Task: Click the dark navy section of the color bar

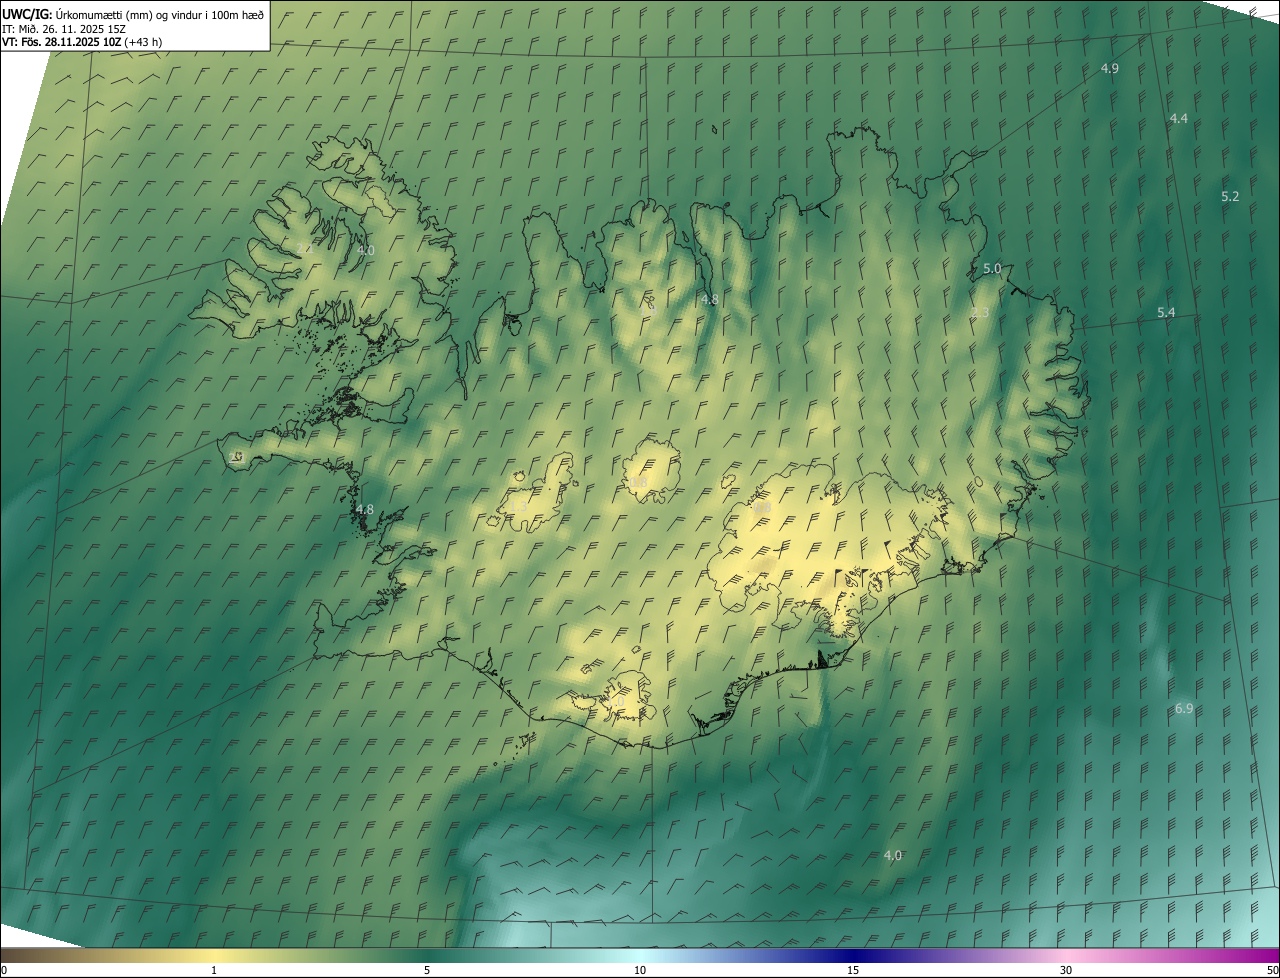Action: pos(853,955)
